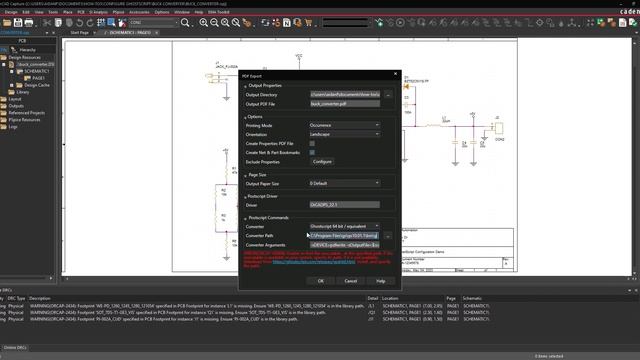
Task: Click the Output PDF File field
Action: [x=345, y=104]
